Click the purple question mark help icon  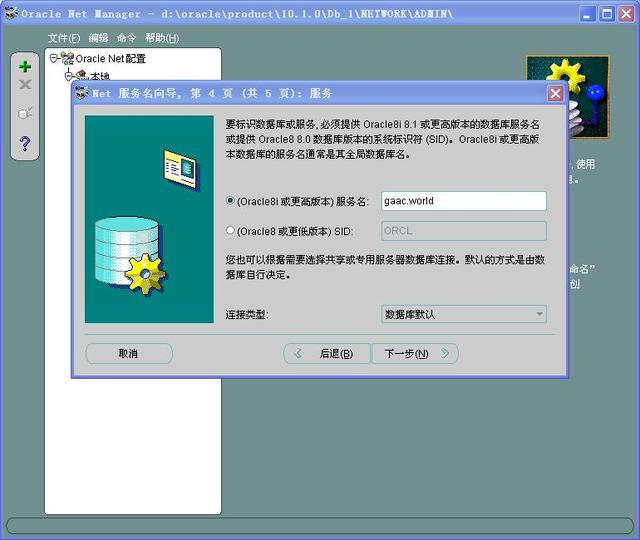[x=25, y=143]
